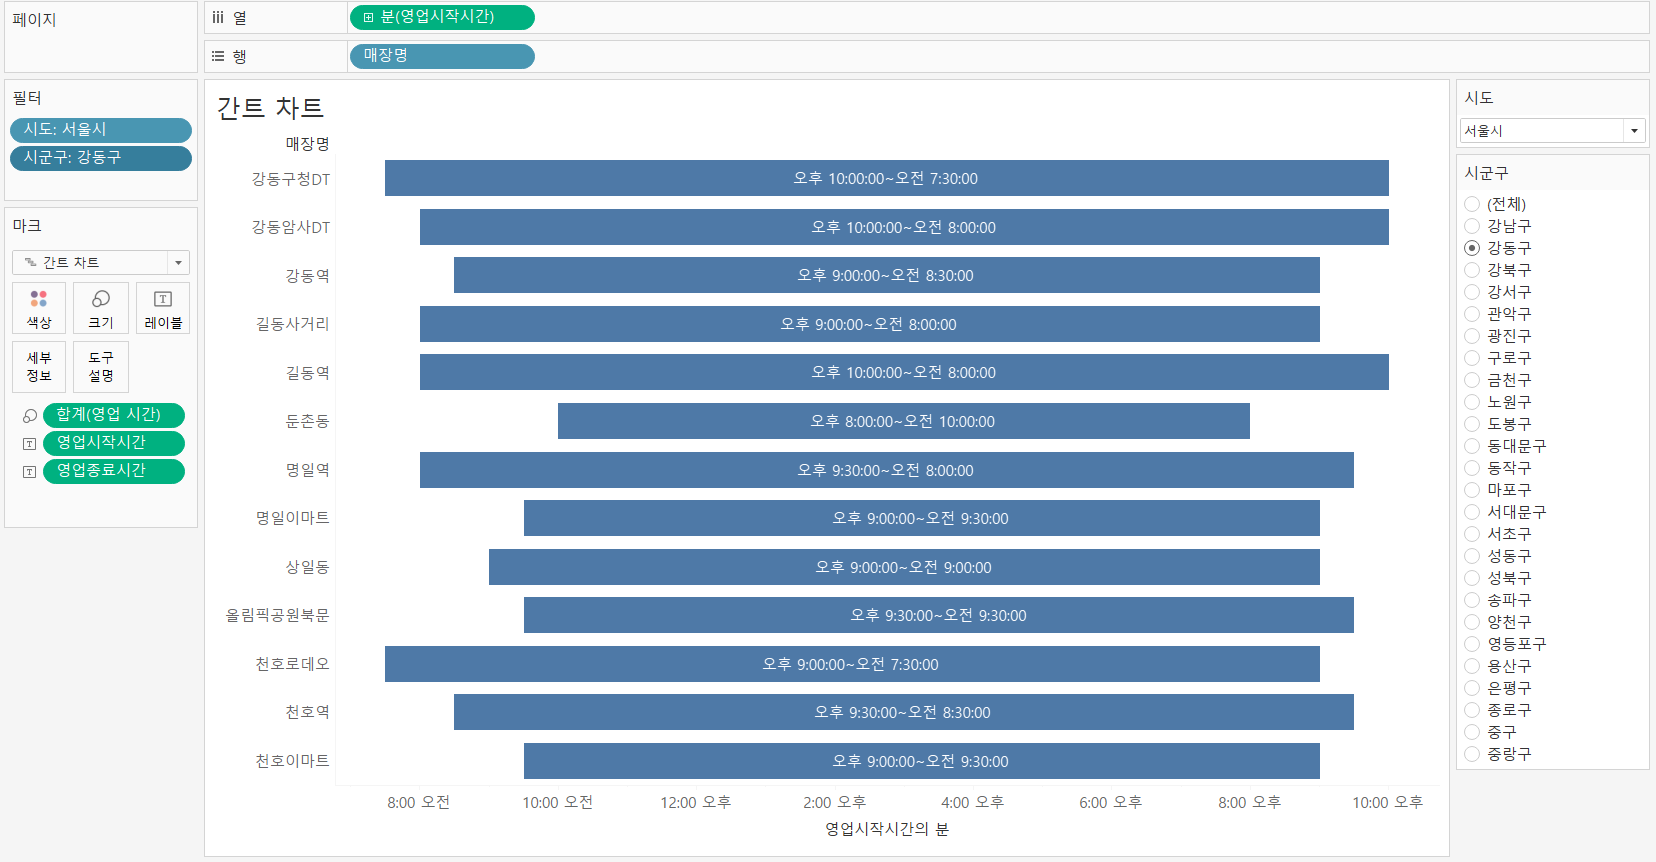Open the 도구 설명 tooltip card

[x=101, y=366]
